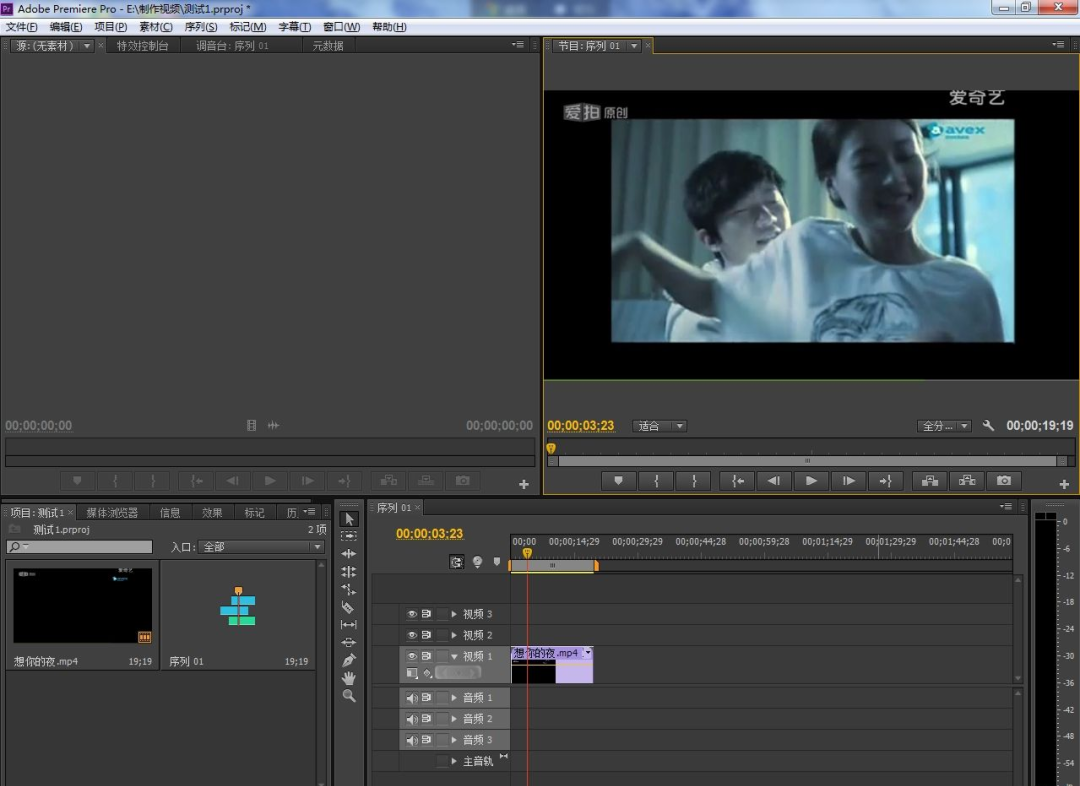The image size is (1080, 786).
Task: Expand the 视频 3 track
Action: pos(454,614)
